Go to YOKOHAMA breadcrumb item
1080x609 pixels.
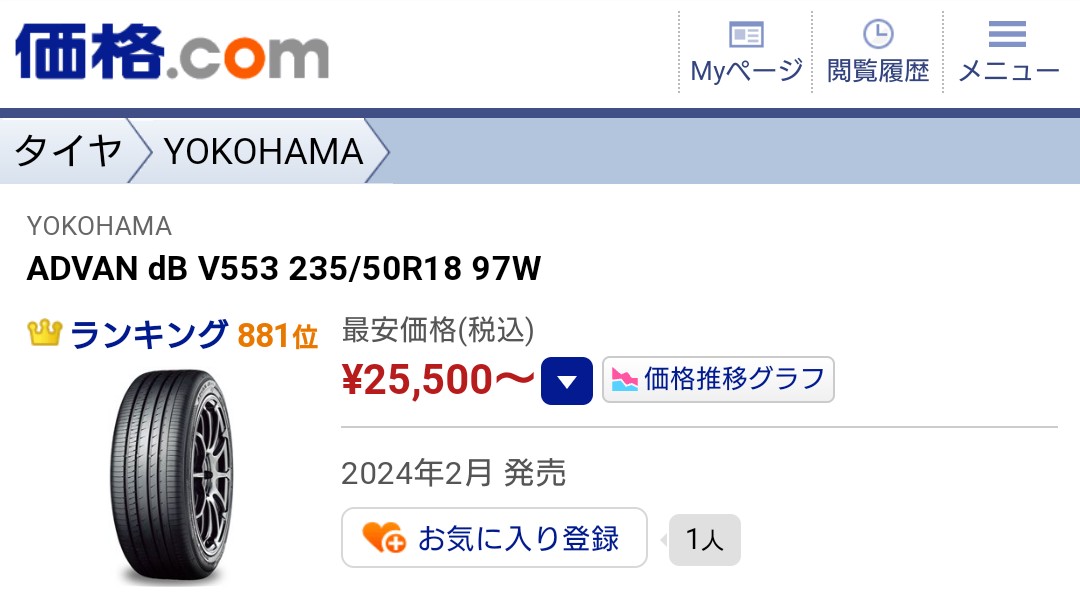[263, 151]
